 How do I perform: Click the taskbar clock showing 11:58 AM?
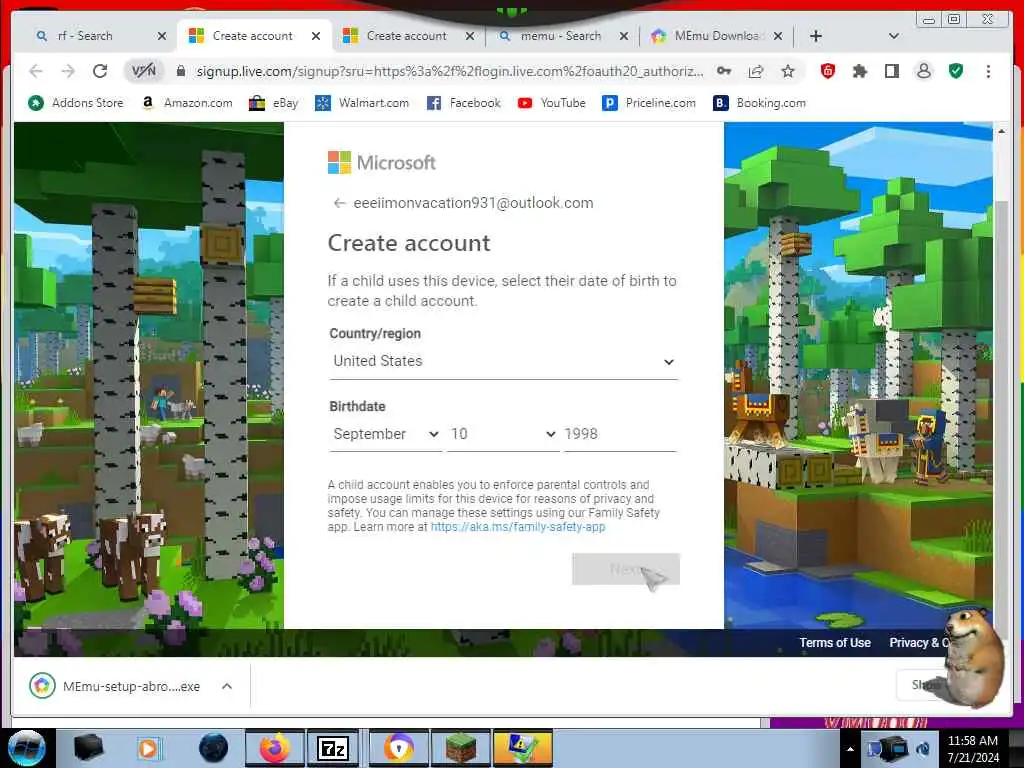pyautogui.click(x=972, y=749)
